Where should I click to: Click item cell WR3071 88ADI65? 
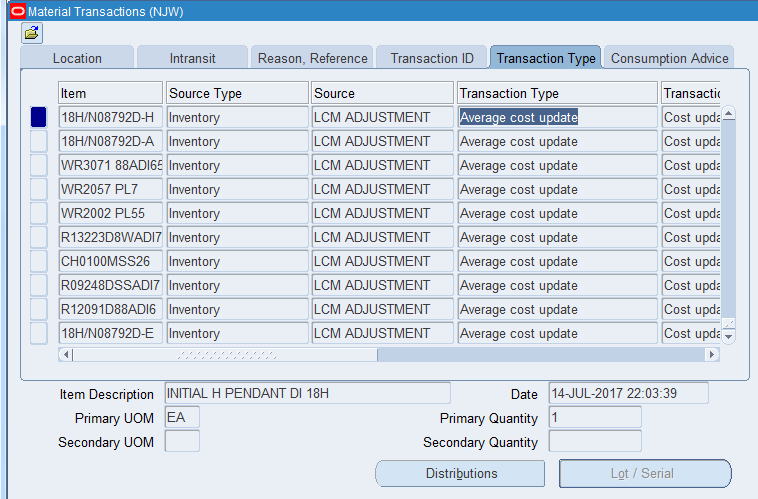coord(110,165)
